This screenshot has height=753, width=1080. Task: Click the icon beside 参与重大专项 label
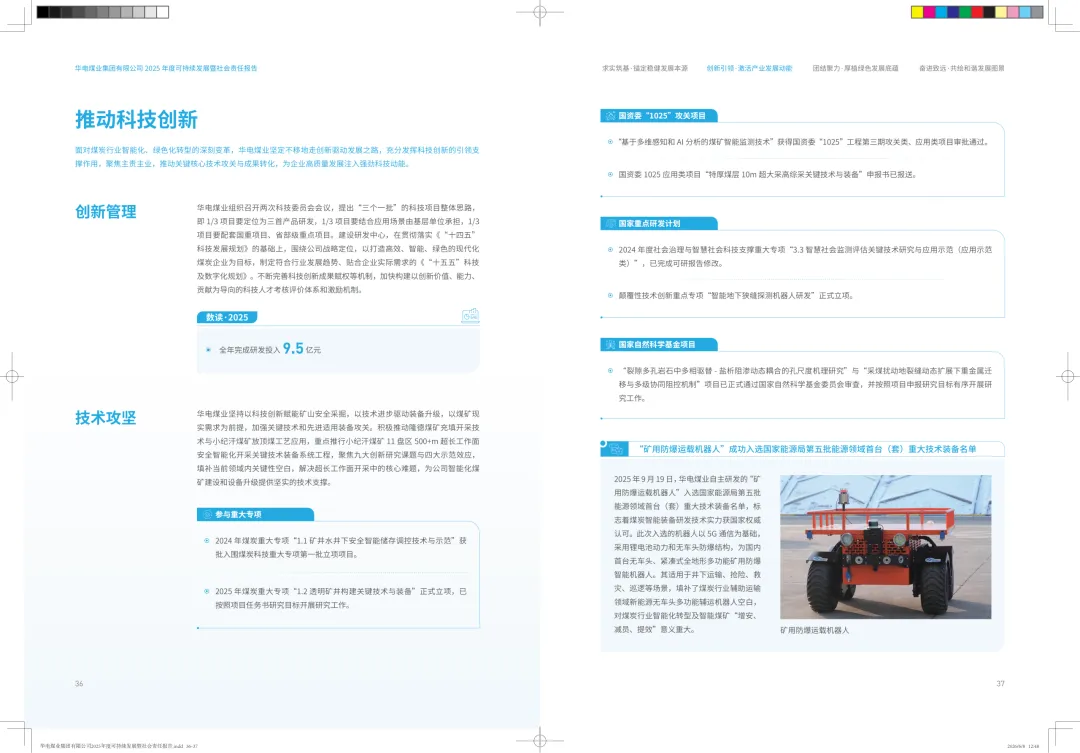[x=207, y=515]
